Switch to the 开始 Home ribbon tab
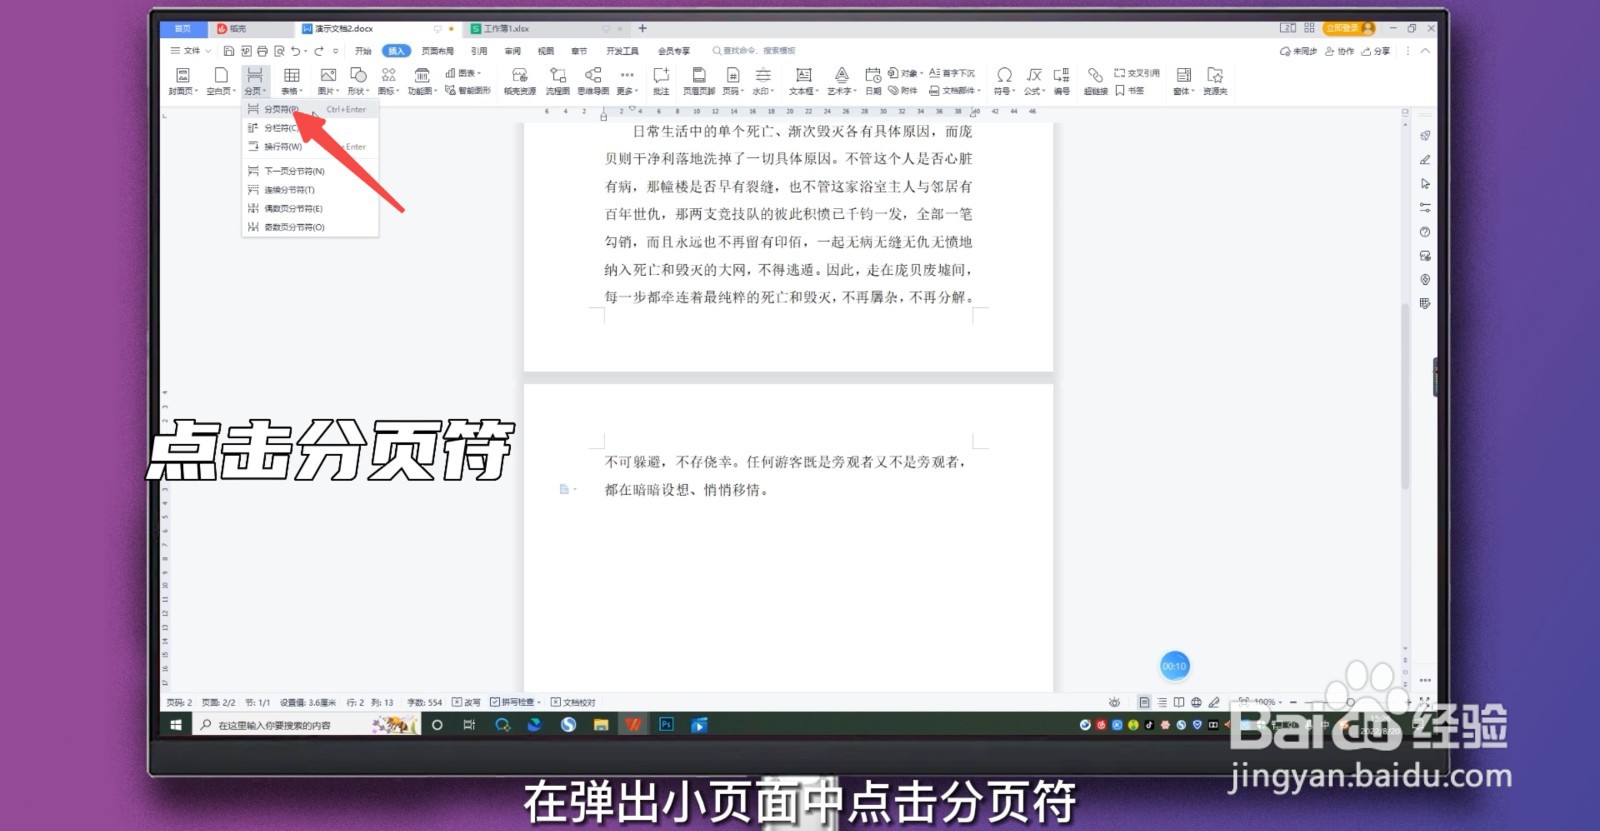Screen dimensions: 1600x831 pyautogui.click(x=363, y=51)
